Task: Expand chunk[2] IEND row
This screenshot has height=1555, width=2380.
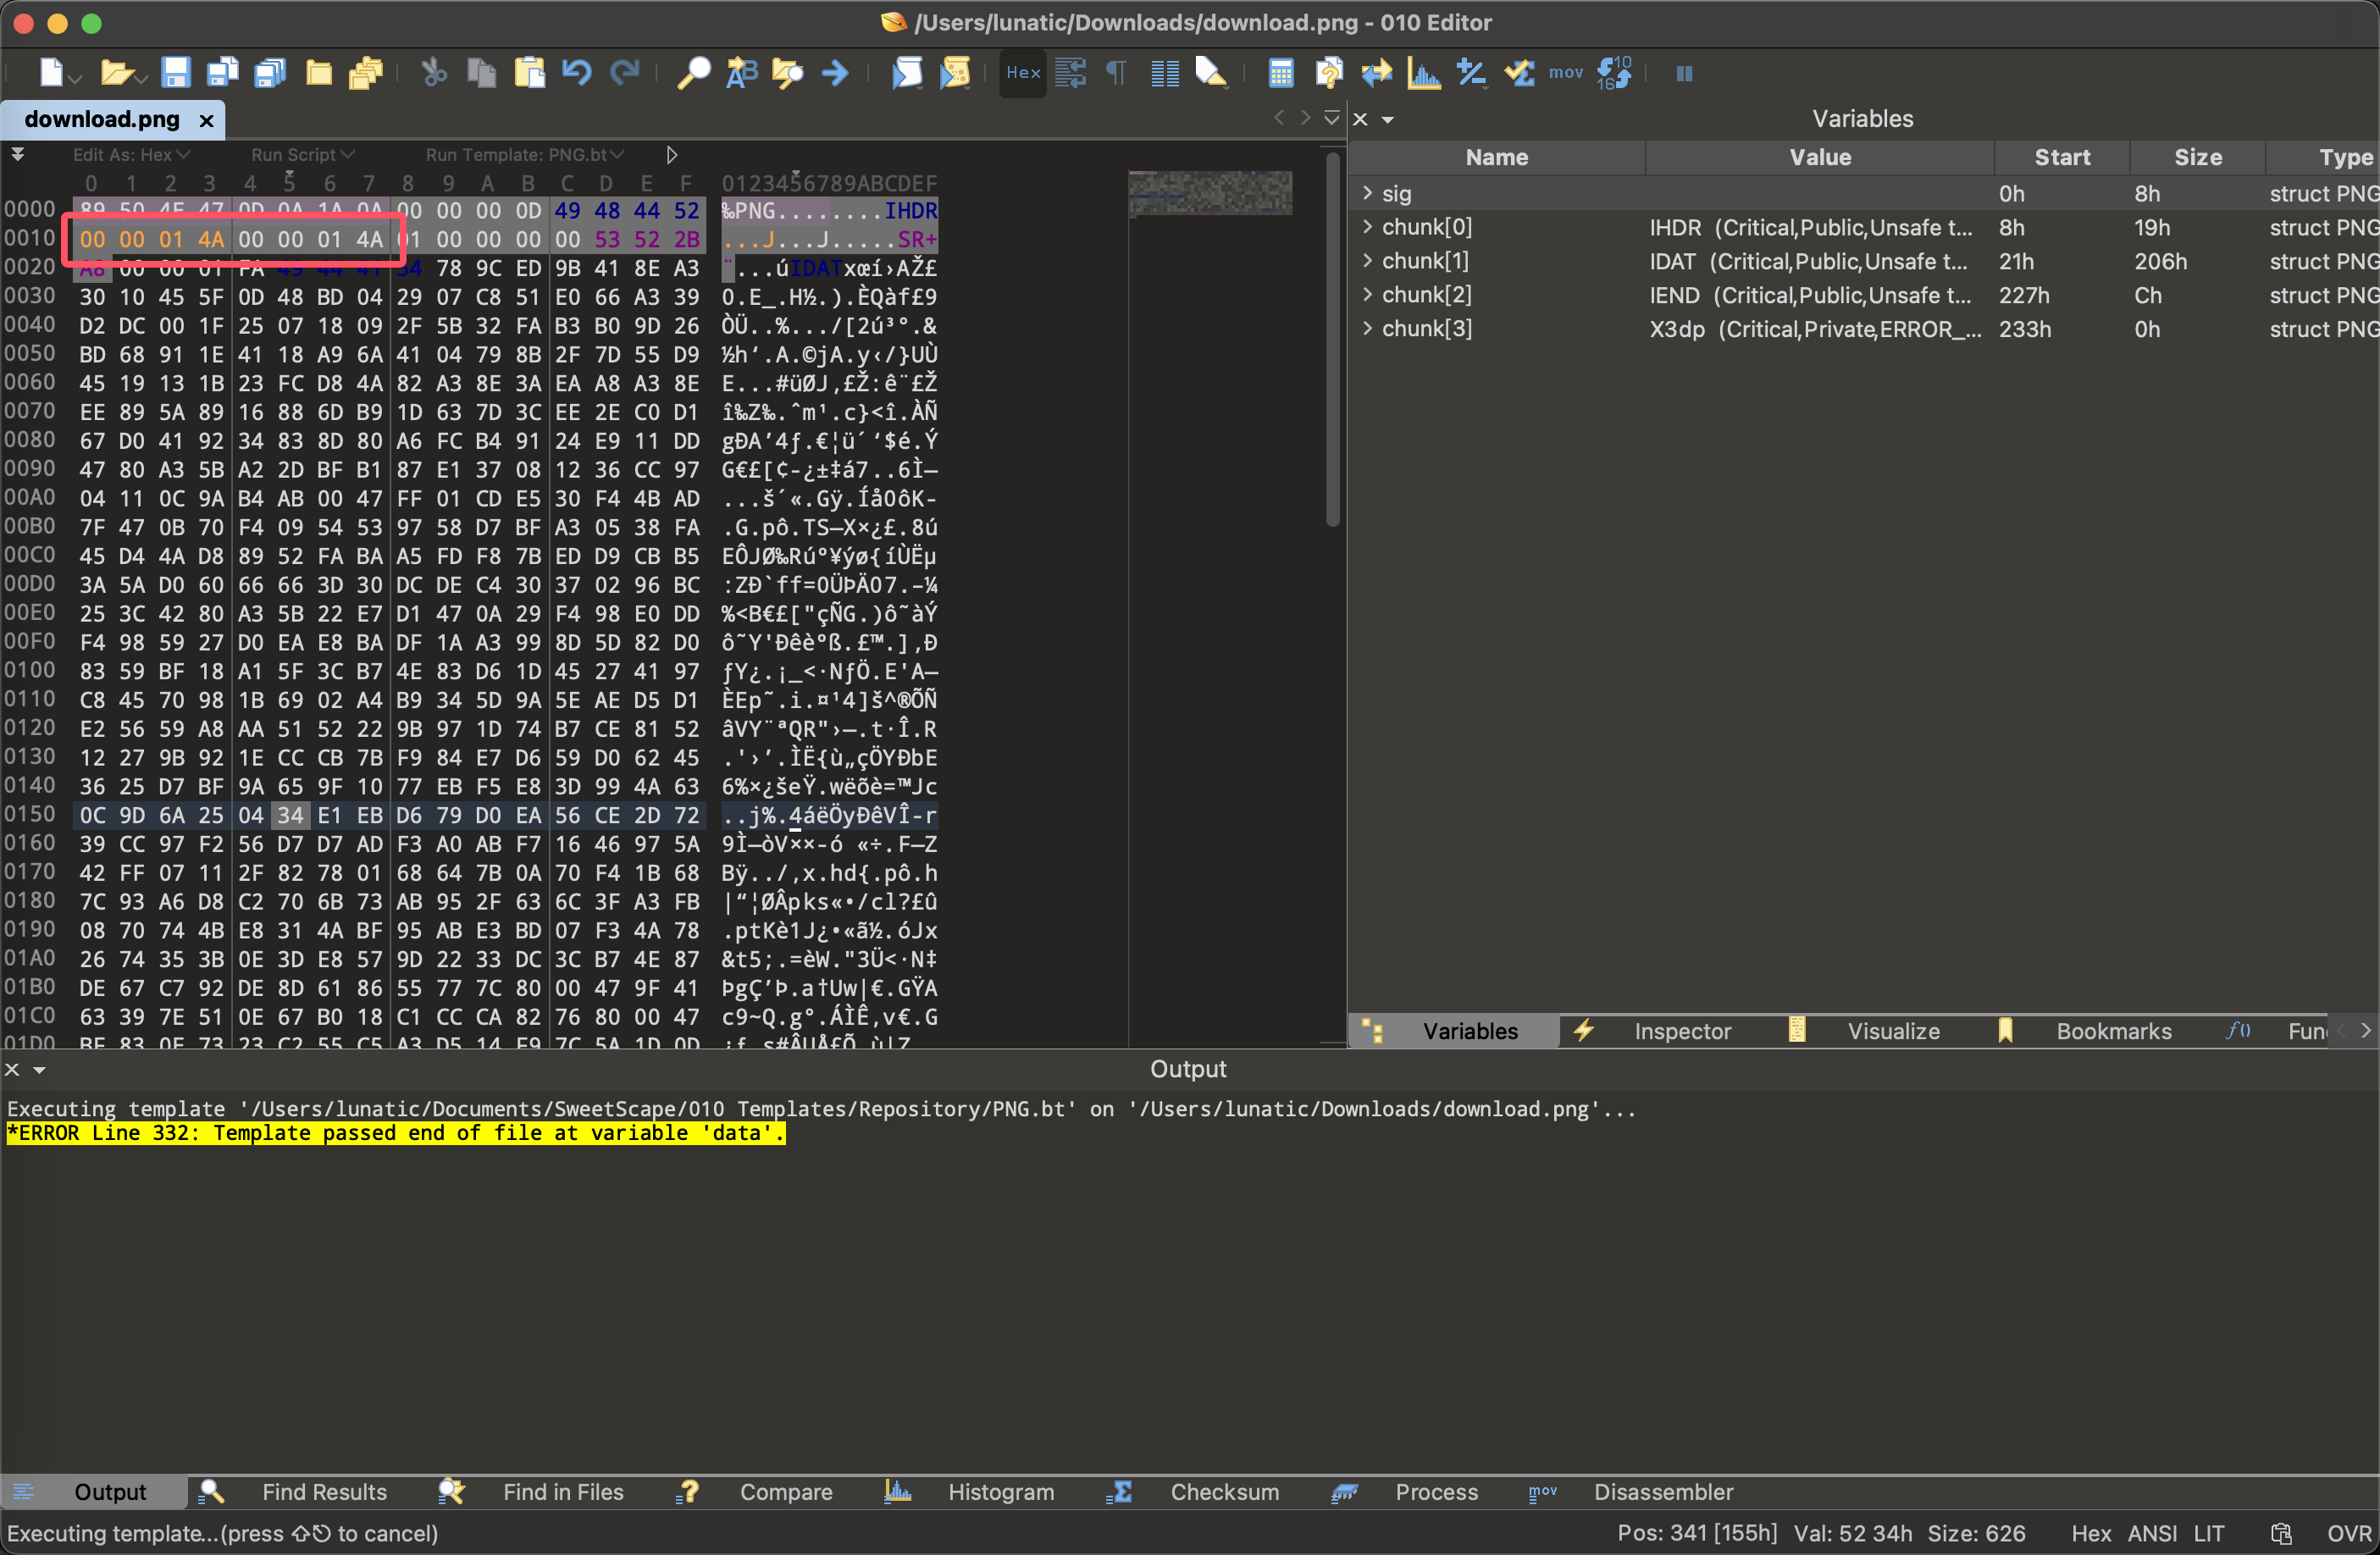Action: (x=1368, y=294)
